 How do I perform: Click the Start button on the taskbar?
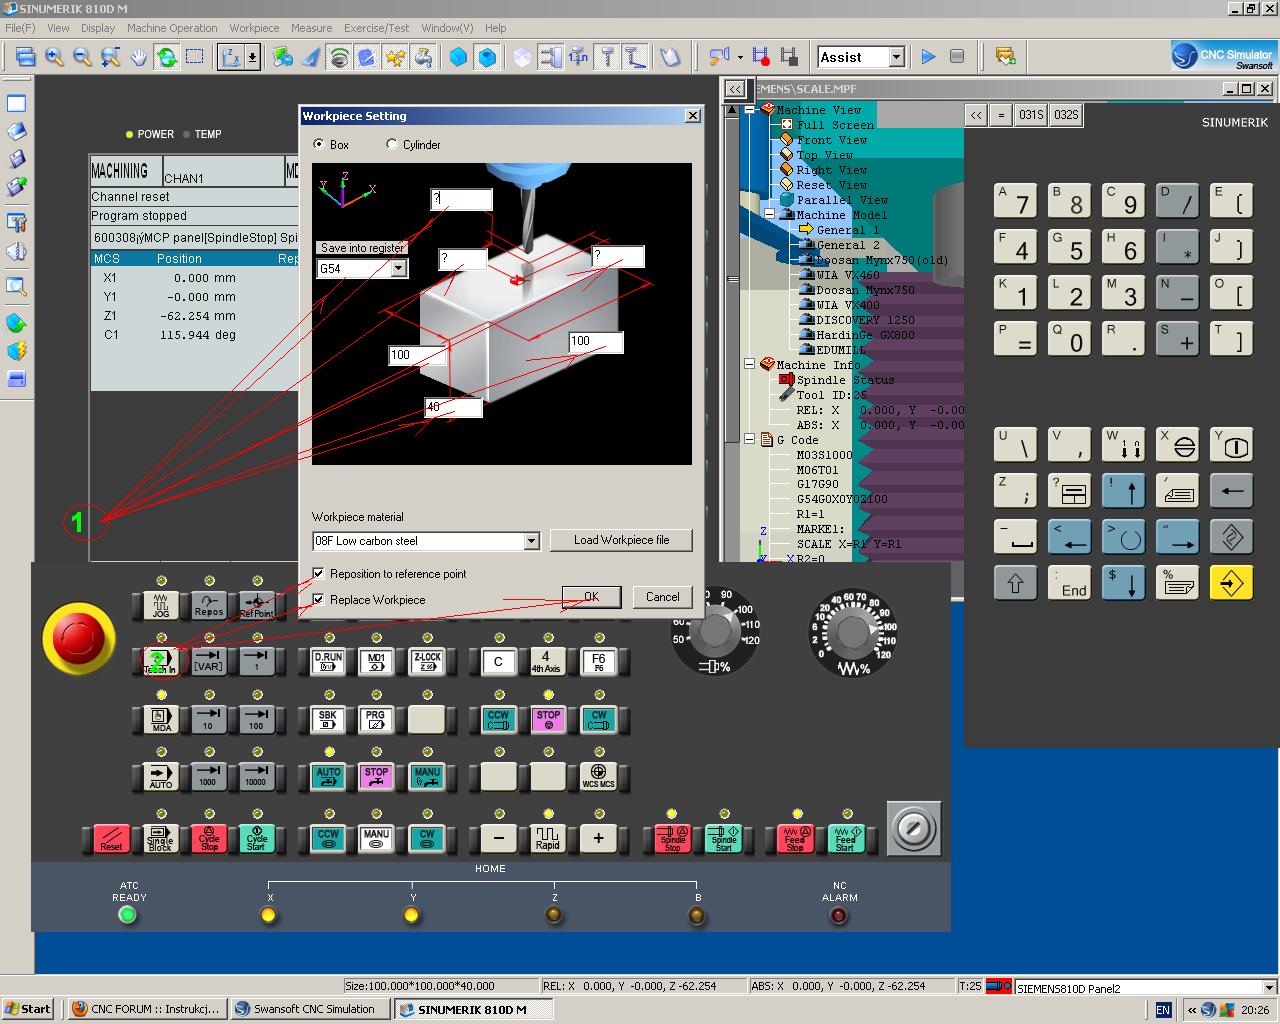coord(27,1009)
